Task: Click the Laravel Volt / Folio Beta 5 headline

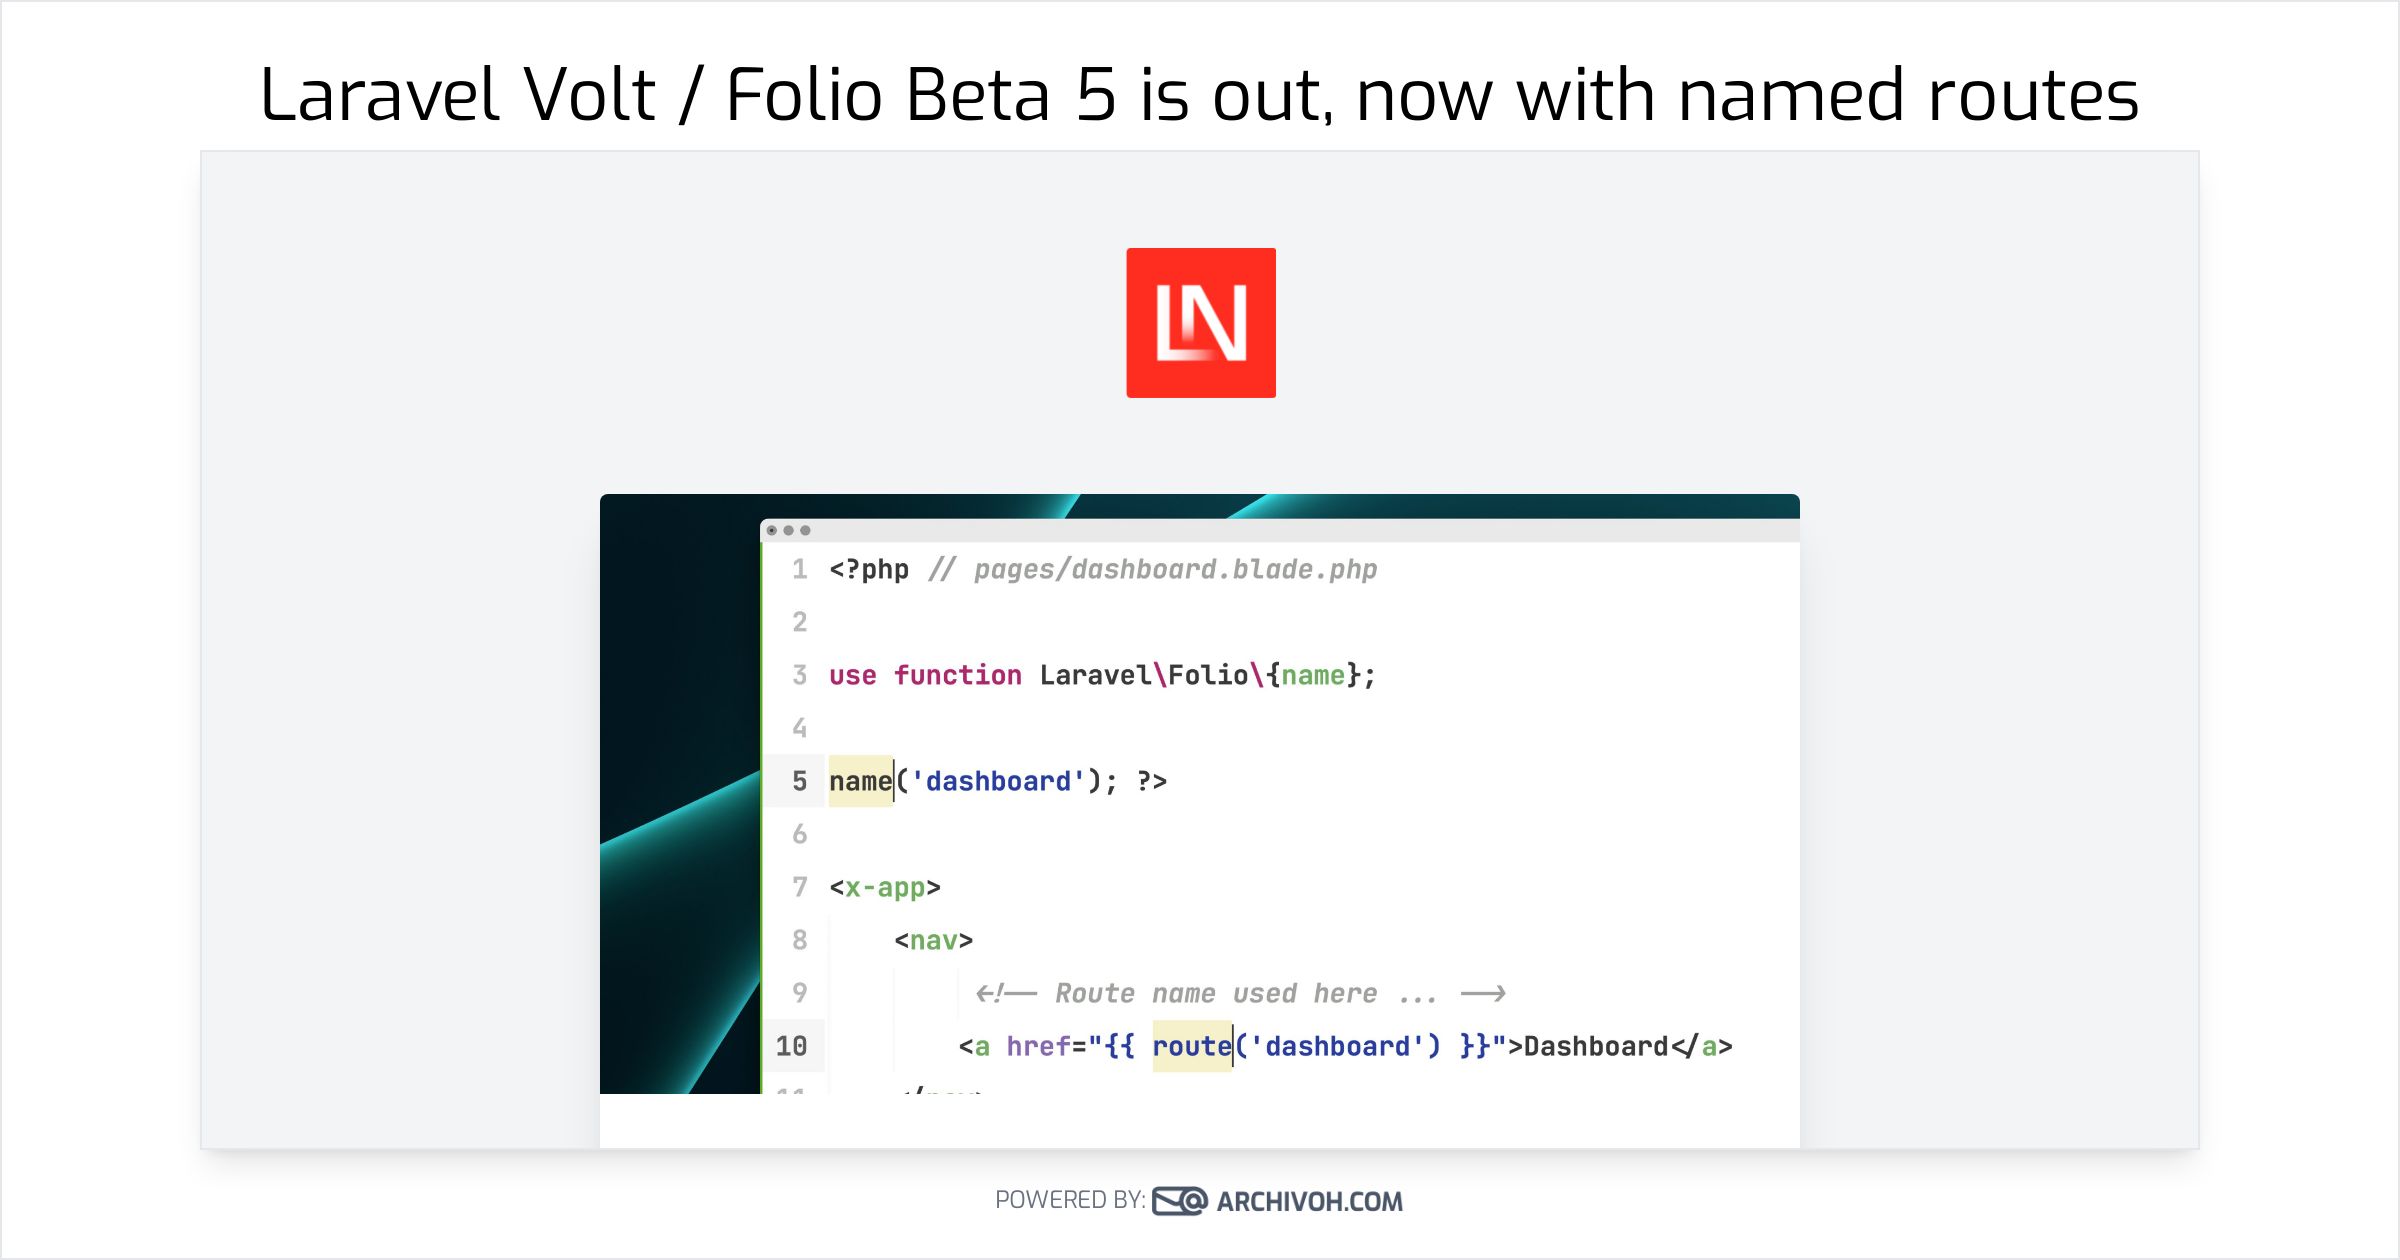Action: point(1199,95)
